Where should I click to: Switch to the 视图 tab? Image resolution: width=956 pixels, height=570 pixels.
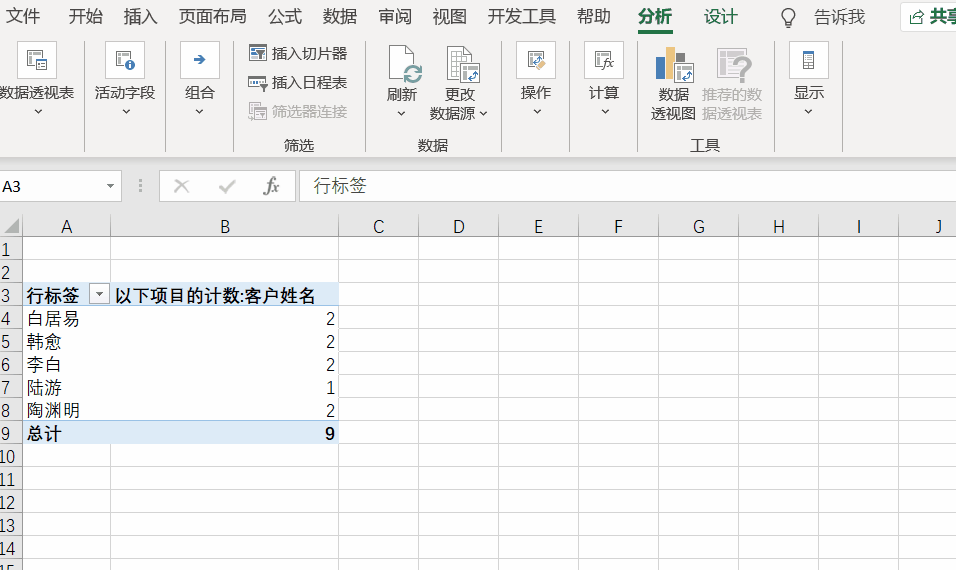tap(449, 16)
